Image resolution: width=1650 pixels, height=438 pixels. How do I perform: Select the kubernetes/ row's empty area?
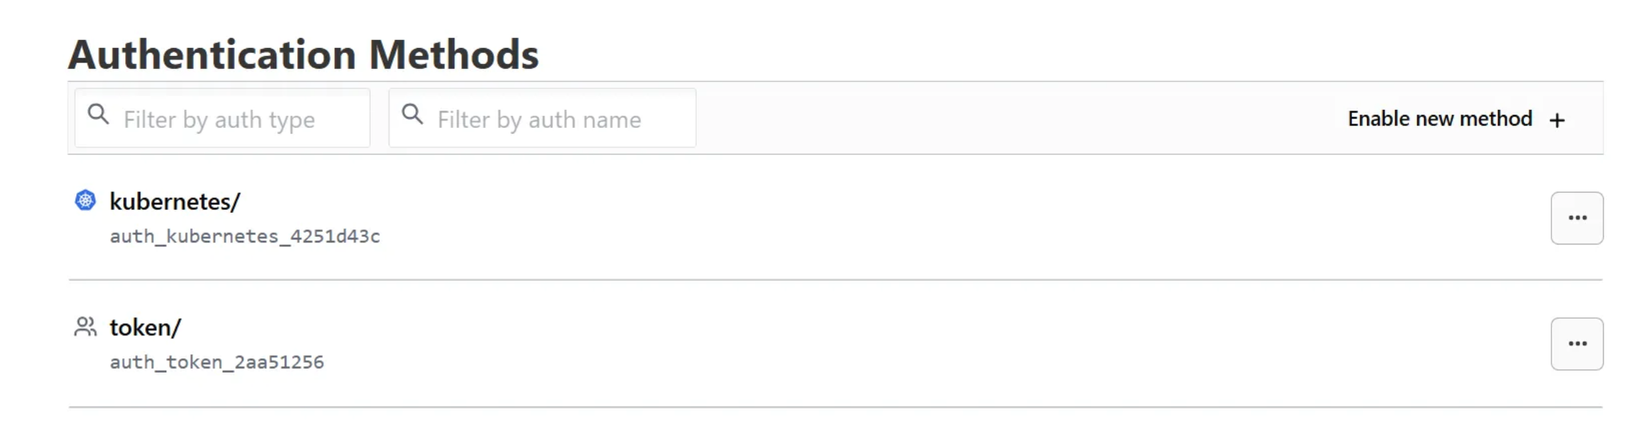point(900,218)
